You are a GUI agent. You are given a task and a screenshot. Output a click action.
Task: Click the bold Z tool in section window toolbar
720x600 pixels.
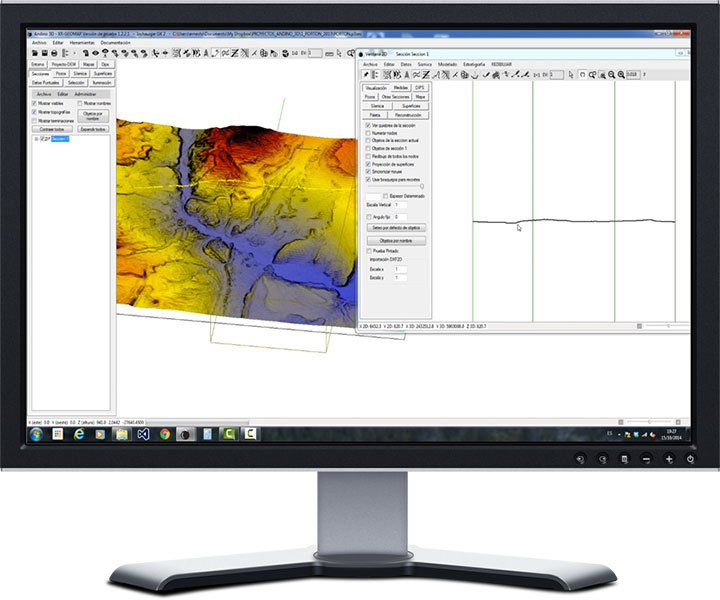pos(426,75)
